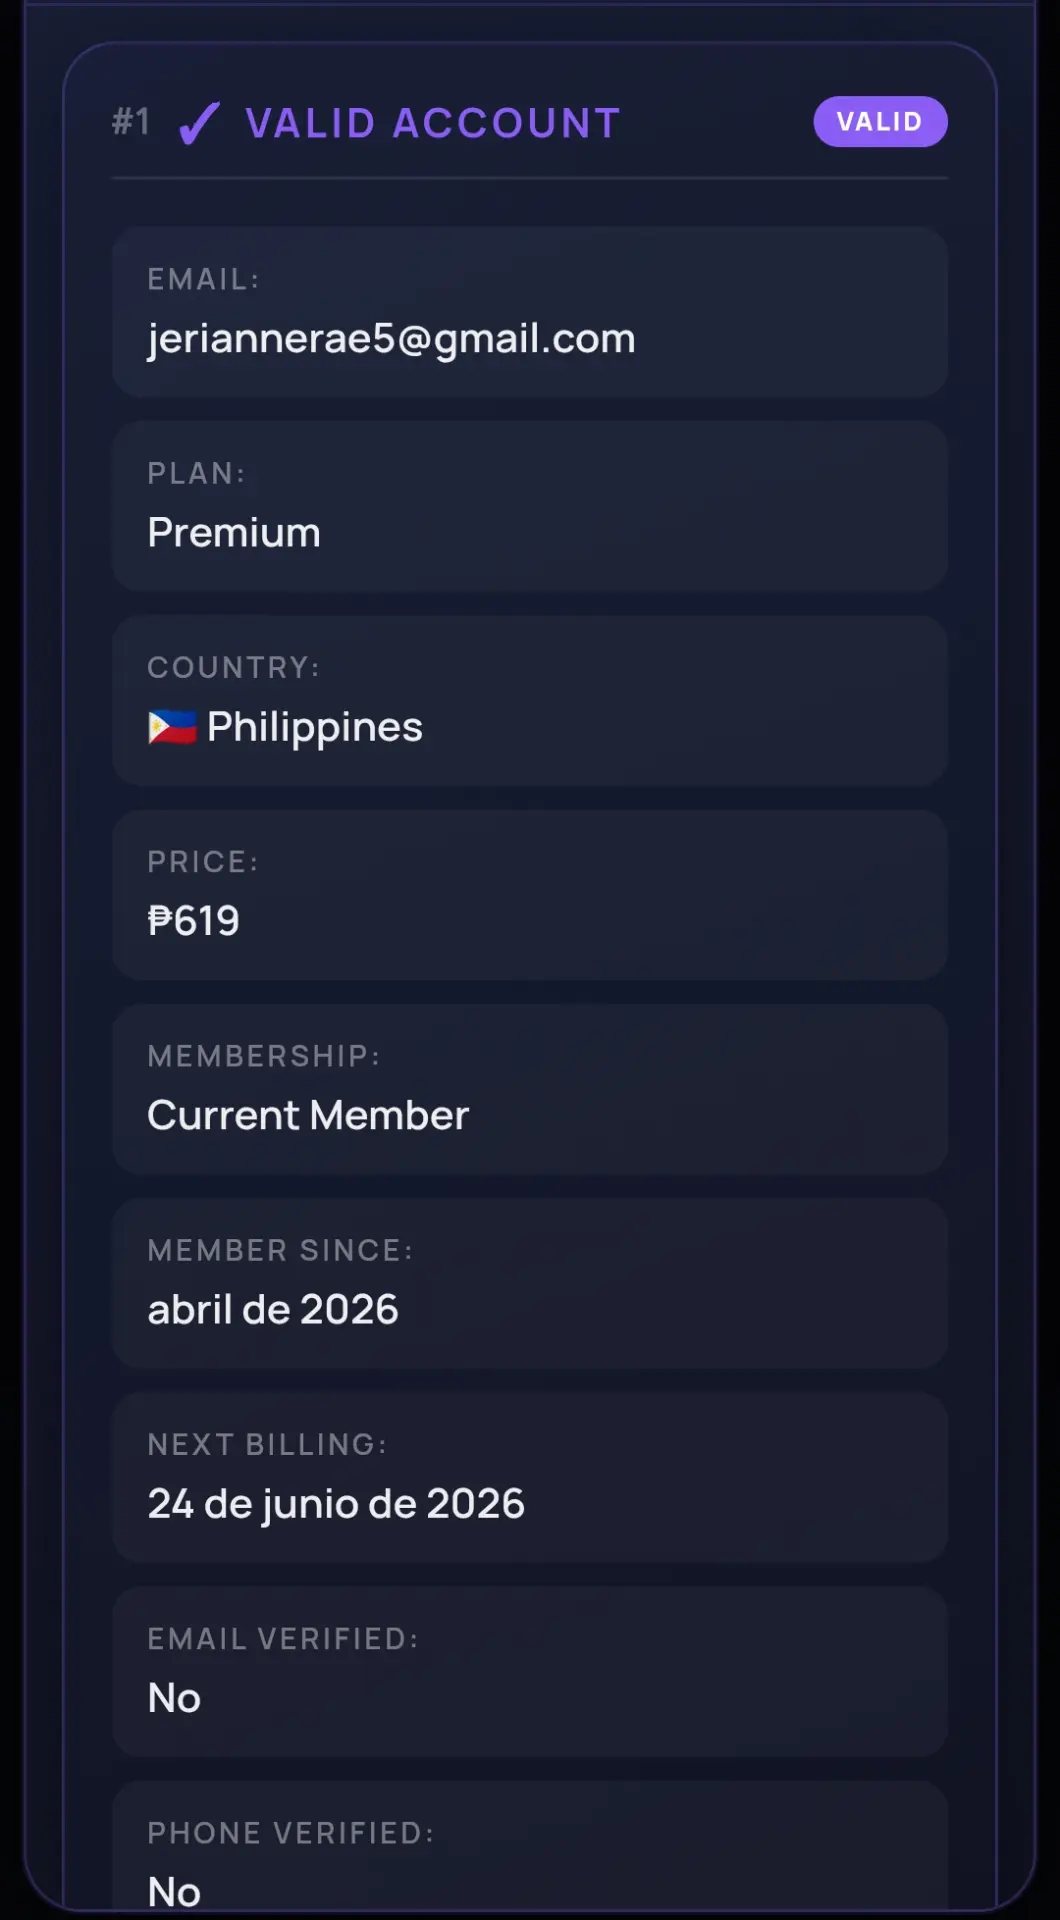Select the email address value
Screen dimensions: 1060x1920
[391, 339]
